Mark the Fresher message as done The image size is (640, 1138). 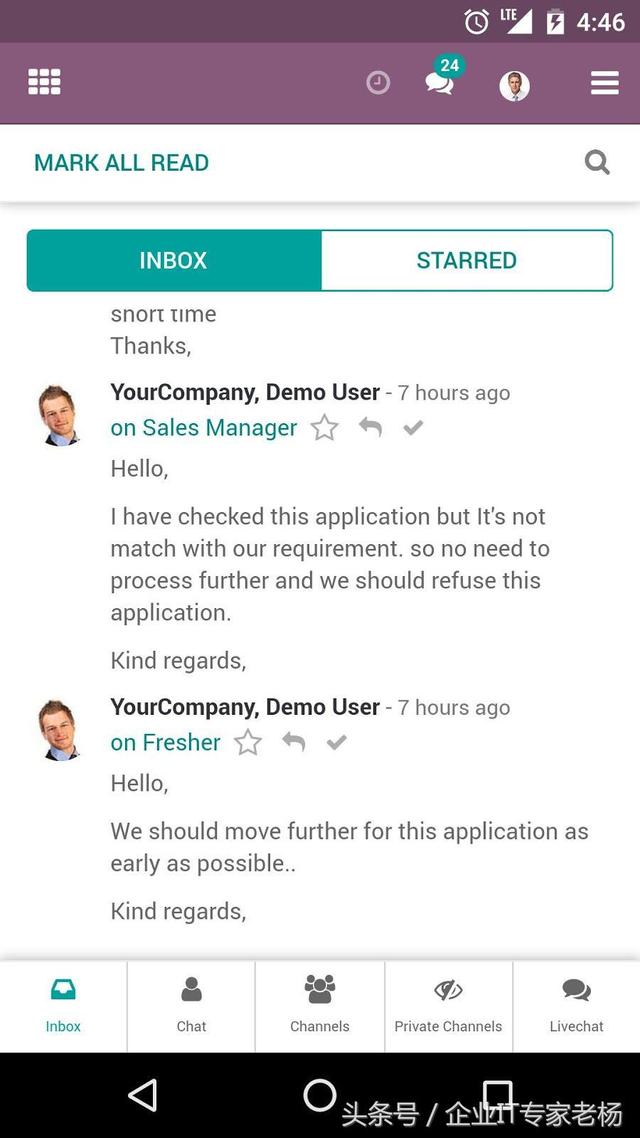(336, 742)
